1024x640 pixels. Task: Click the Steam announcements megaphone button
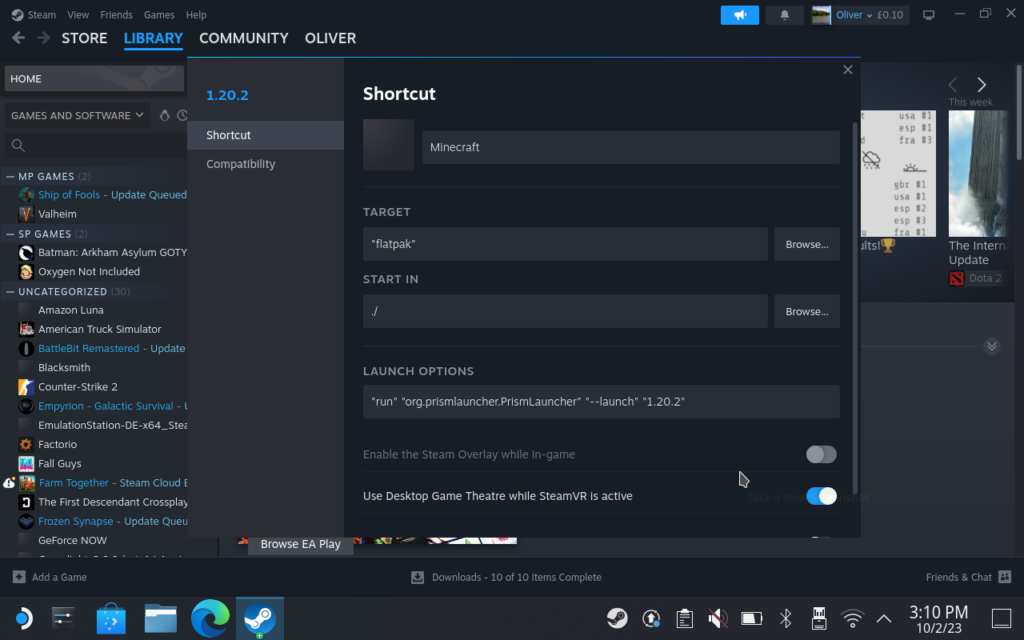click(739, 15)
